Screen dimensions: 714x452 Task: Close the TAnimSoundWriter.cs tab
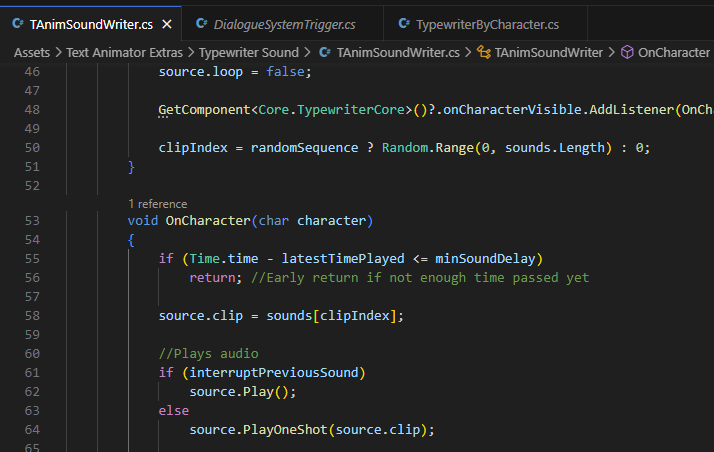coord(167,25)
